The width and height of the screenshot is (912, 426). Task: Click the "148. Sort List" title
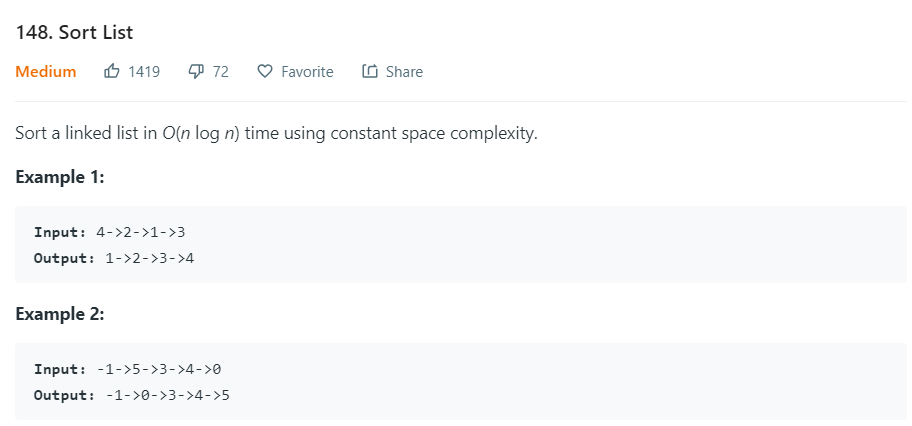[x=74, y=33]
